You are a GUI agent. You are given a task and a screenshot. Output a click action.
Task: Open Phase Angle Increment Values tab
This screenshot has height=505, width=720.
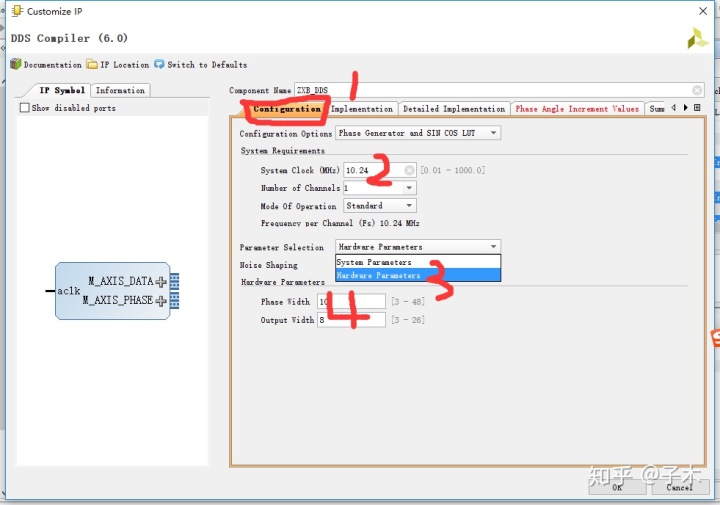click(577, 109)
